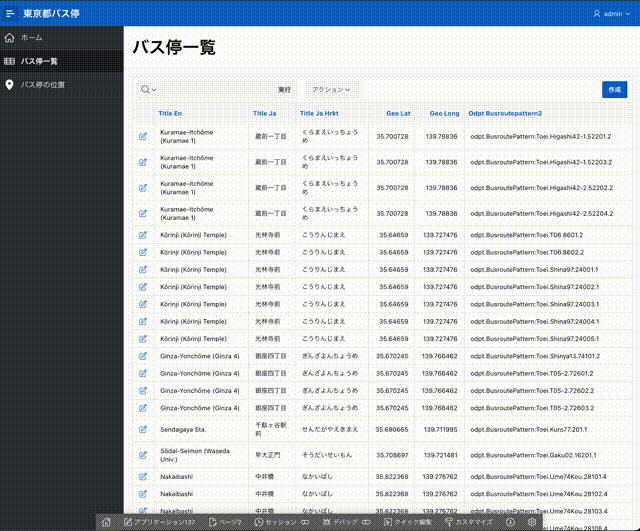Screen dimensions: 640x531
Task: Open the Odpt Busroutepattern2 column header
Action: [505, 113]
